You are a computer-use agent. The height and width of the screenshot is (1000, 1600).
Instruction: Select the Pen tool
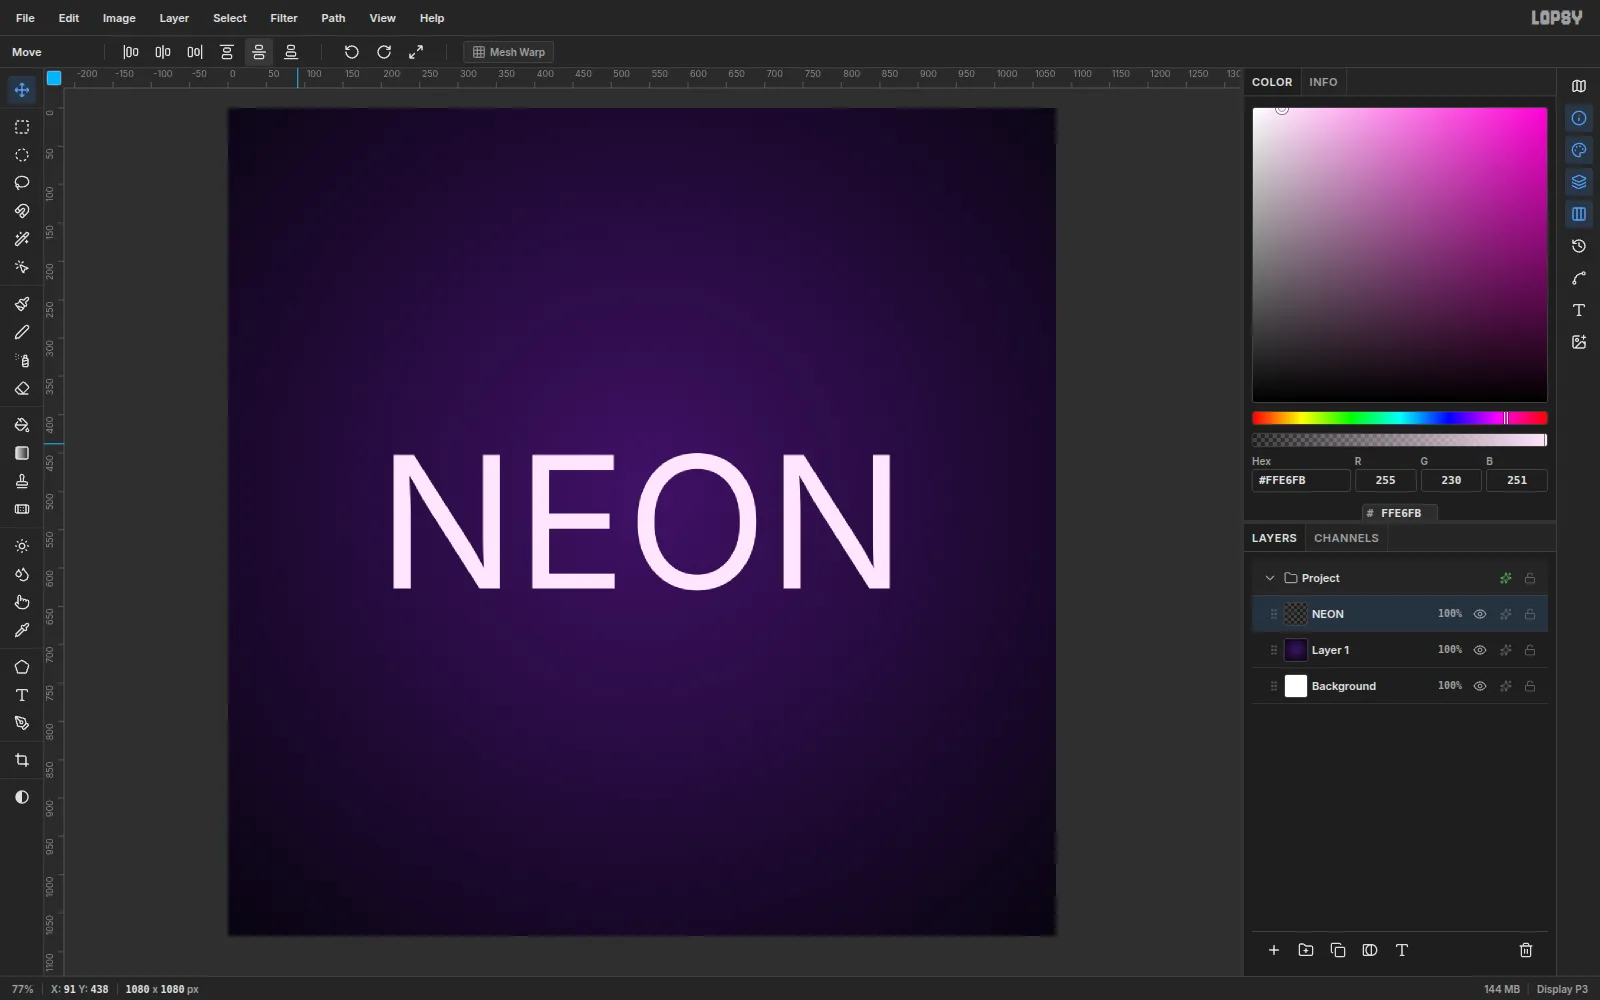[22, 723]
